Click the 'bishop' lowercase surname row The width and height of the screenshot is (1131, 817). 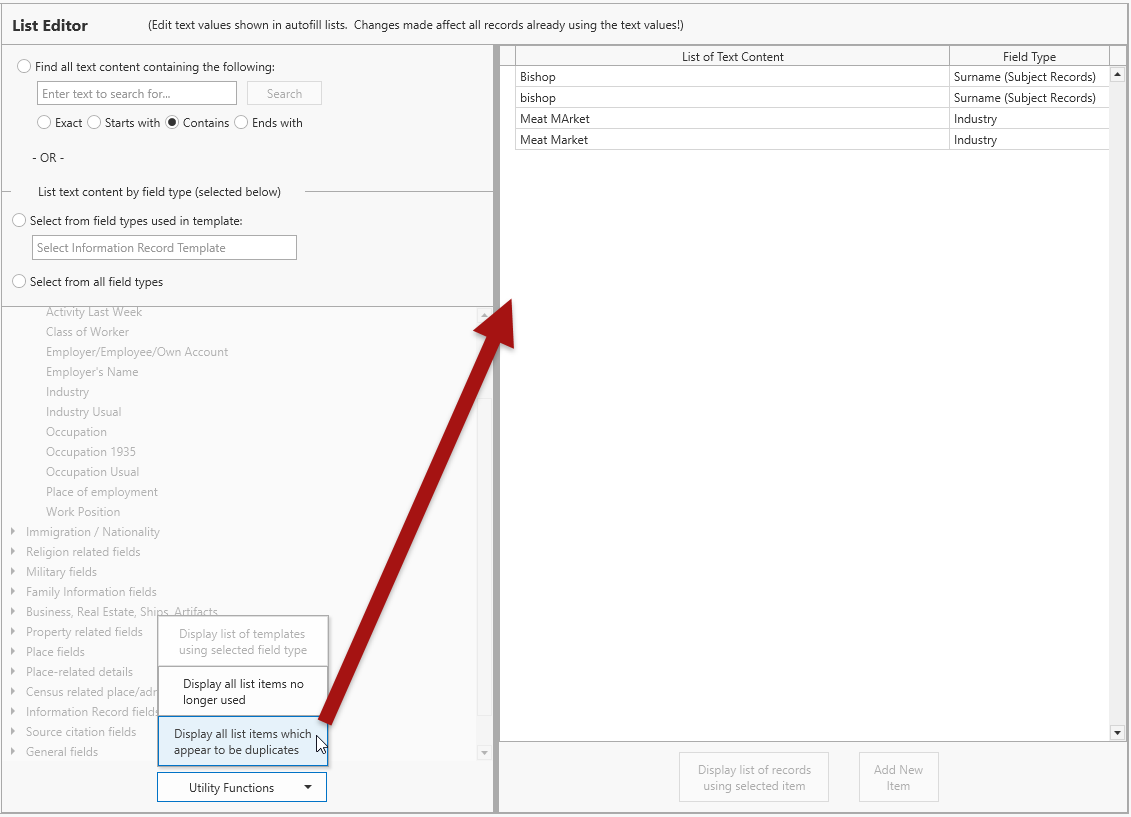732,98
